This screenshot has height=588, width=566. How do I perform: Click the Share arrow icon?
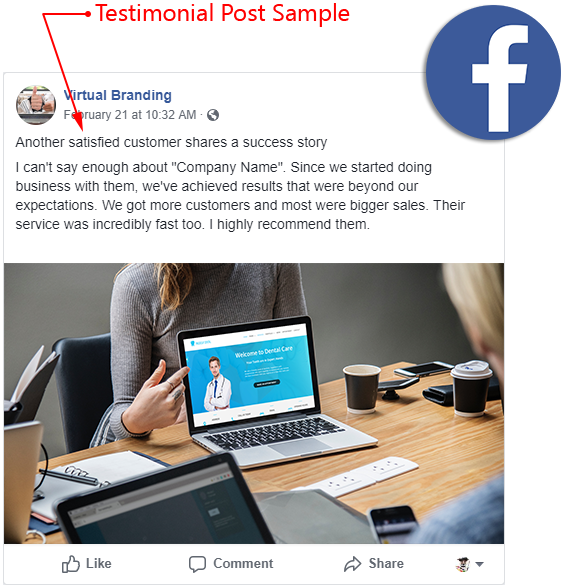click(x=352, y=564)
